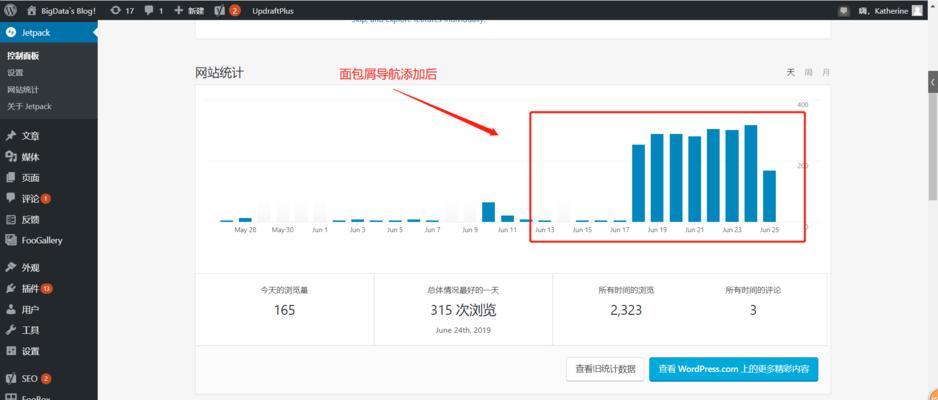This screenshot has height=400, width=938.
Task: Click the 315 次浏览 best day value
Action: (463, 310)
